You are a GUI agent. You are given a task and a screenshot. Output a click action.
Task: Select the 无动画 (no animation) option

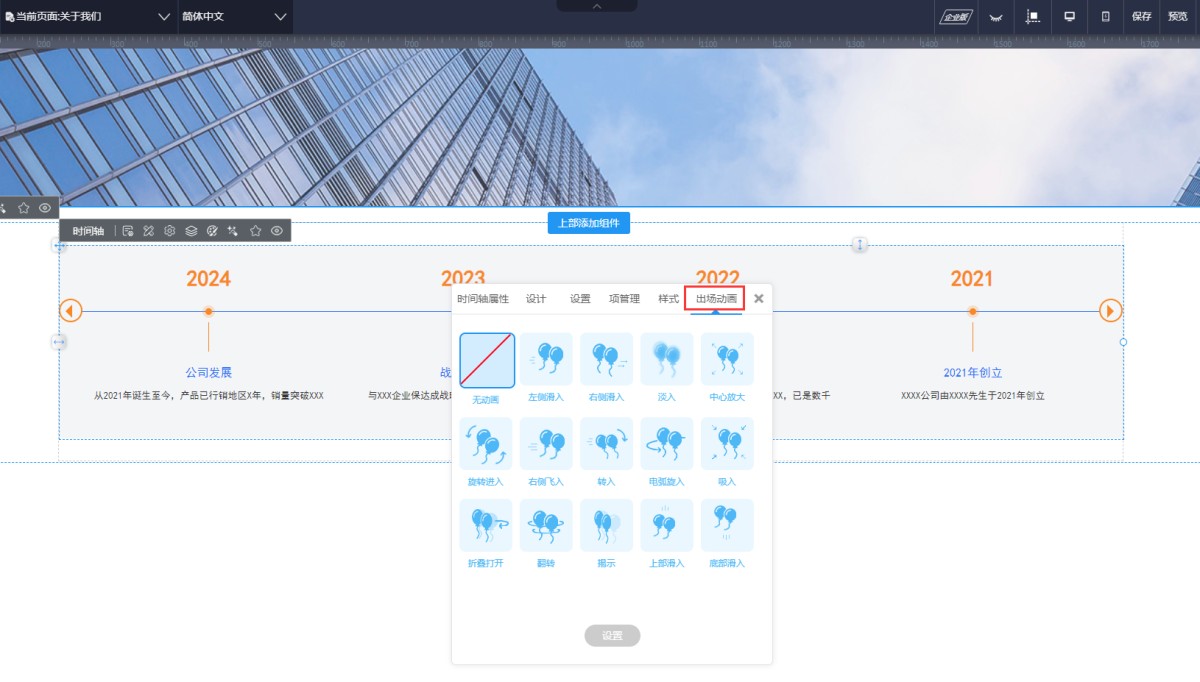487,360
